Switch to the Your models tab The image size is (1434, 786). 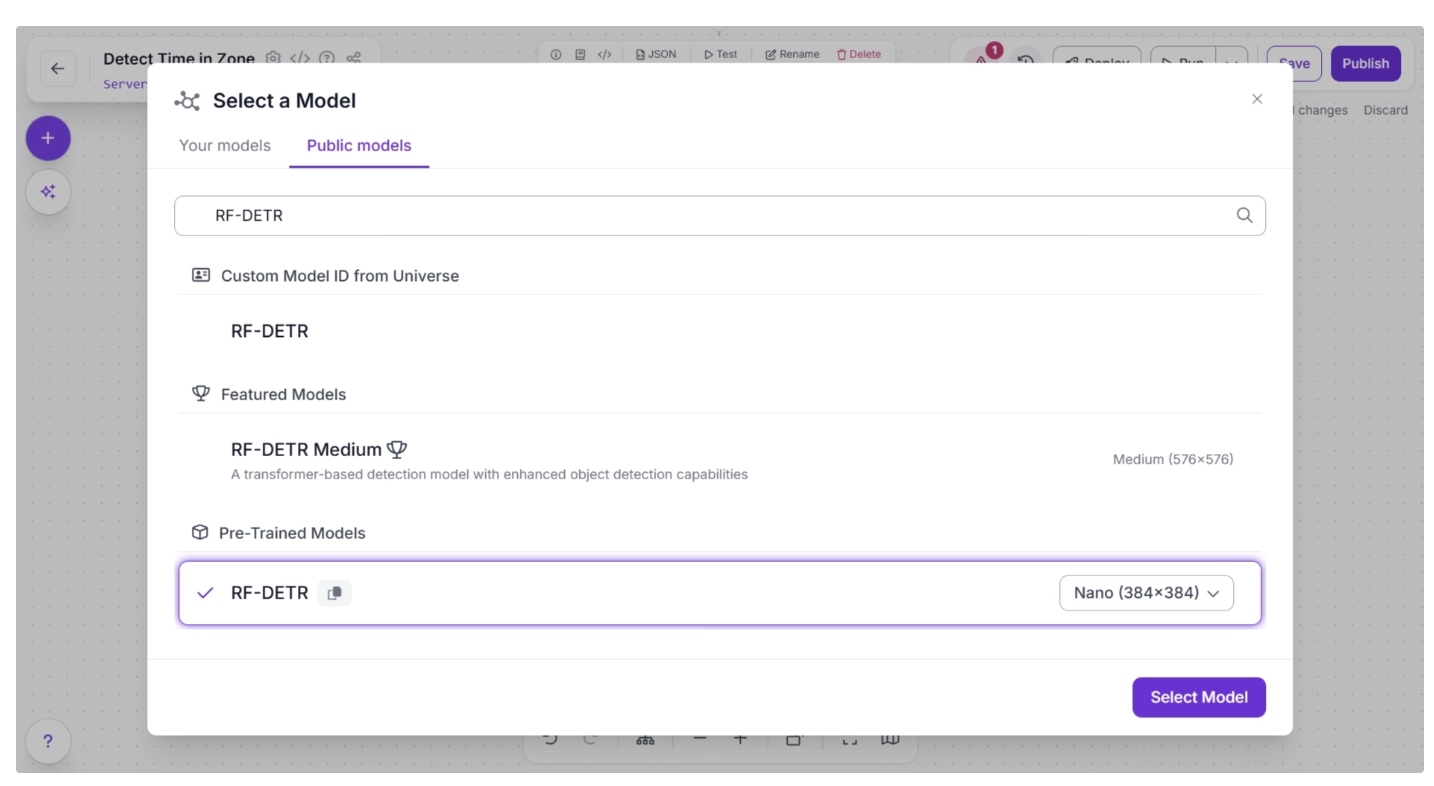[x=225, y=145]
